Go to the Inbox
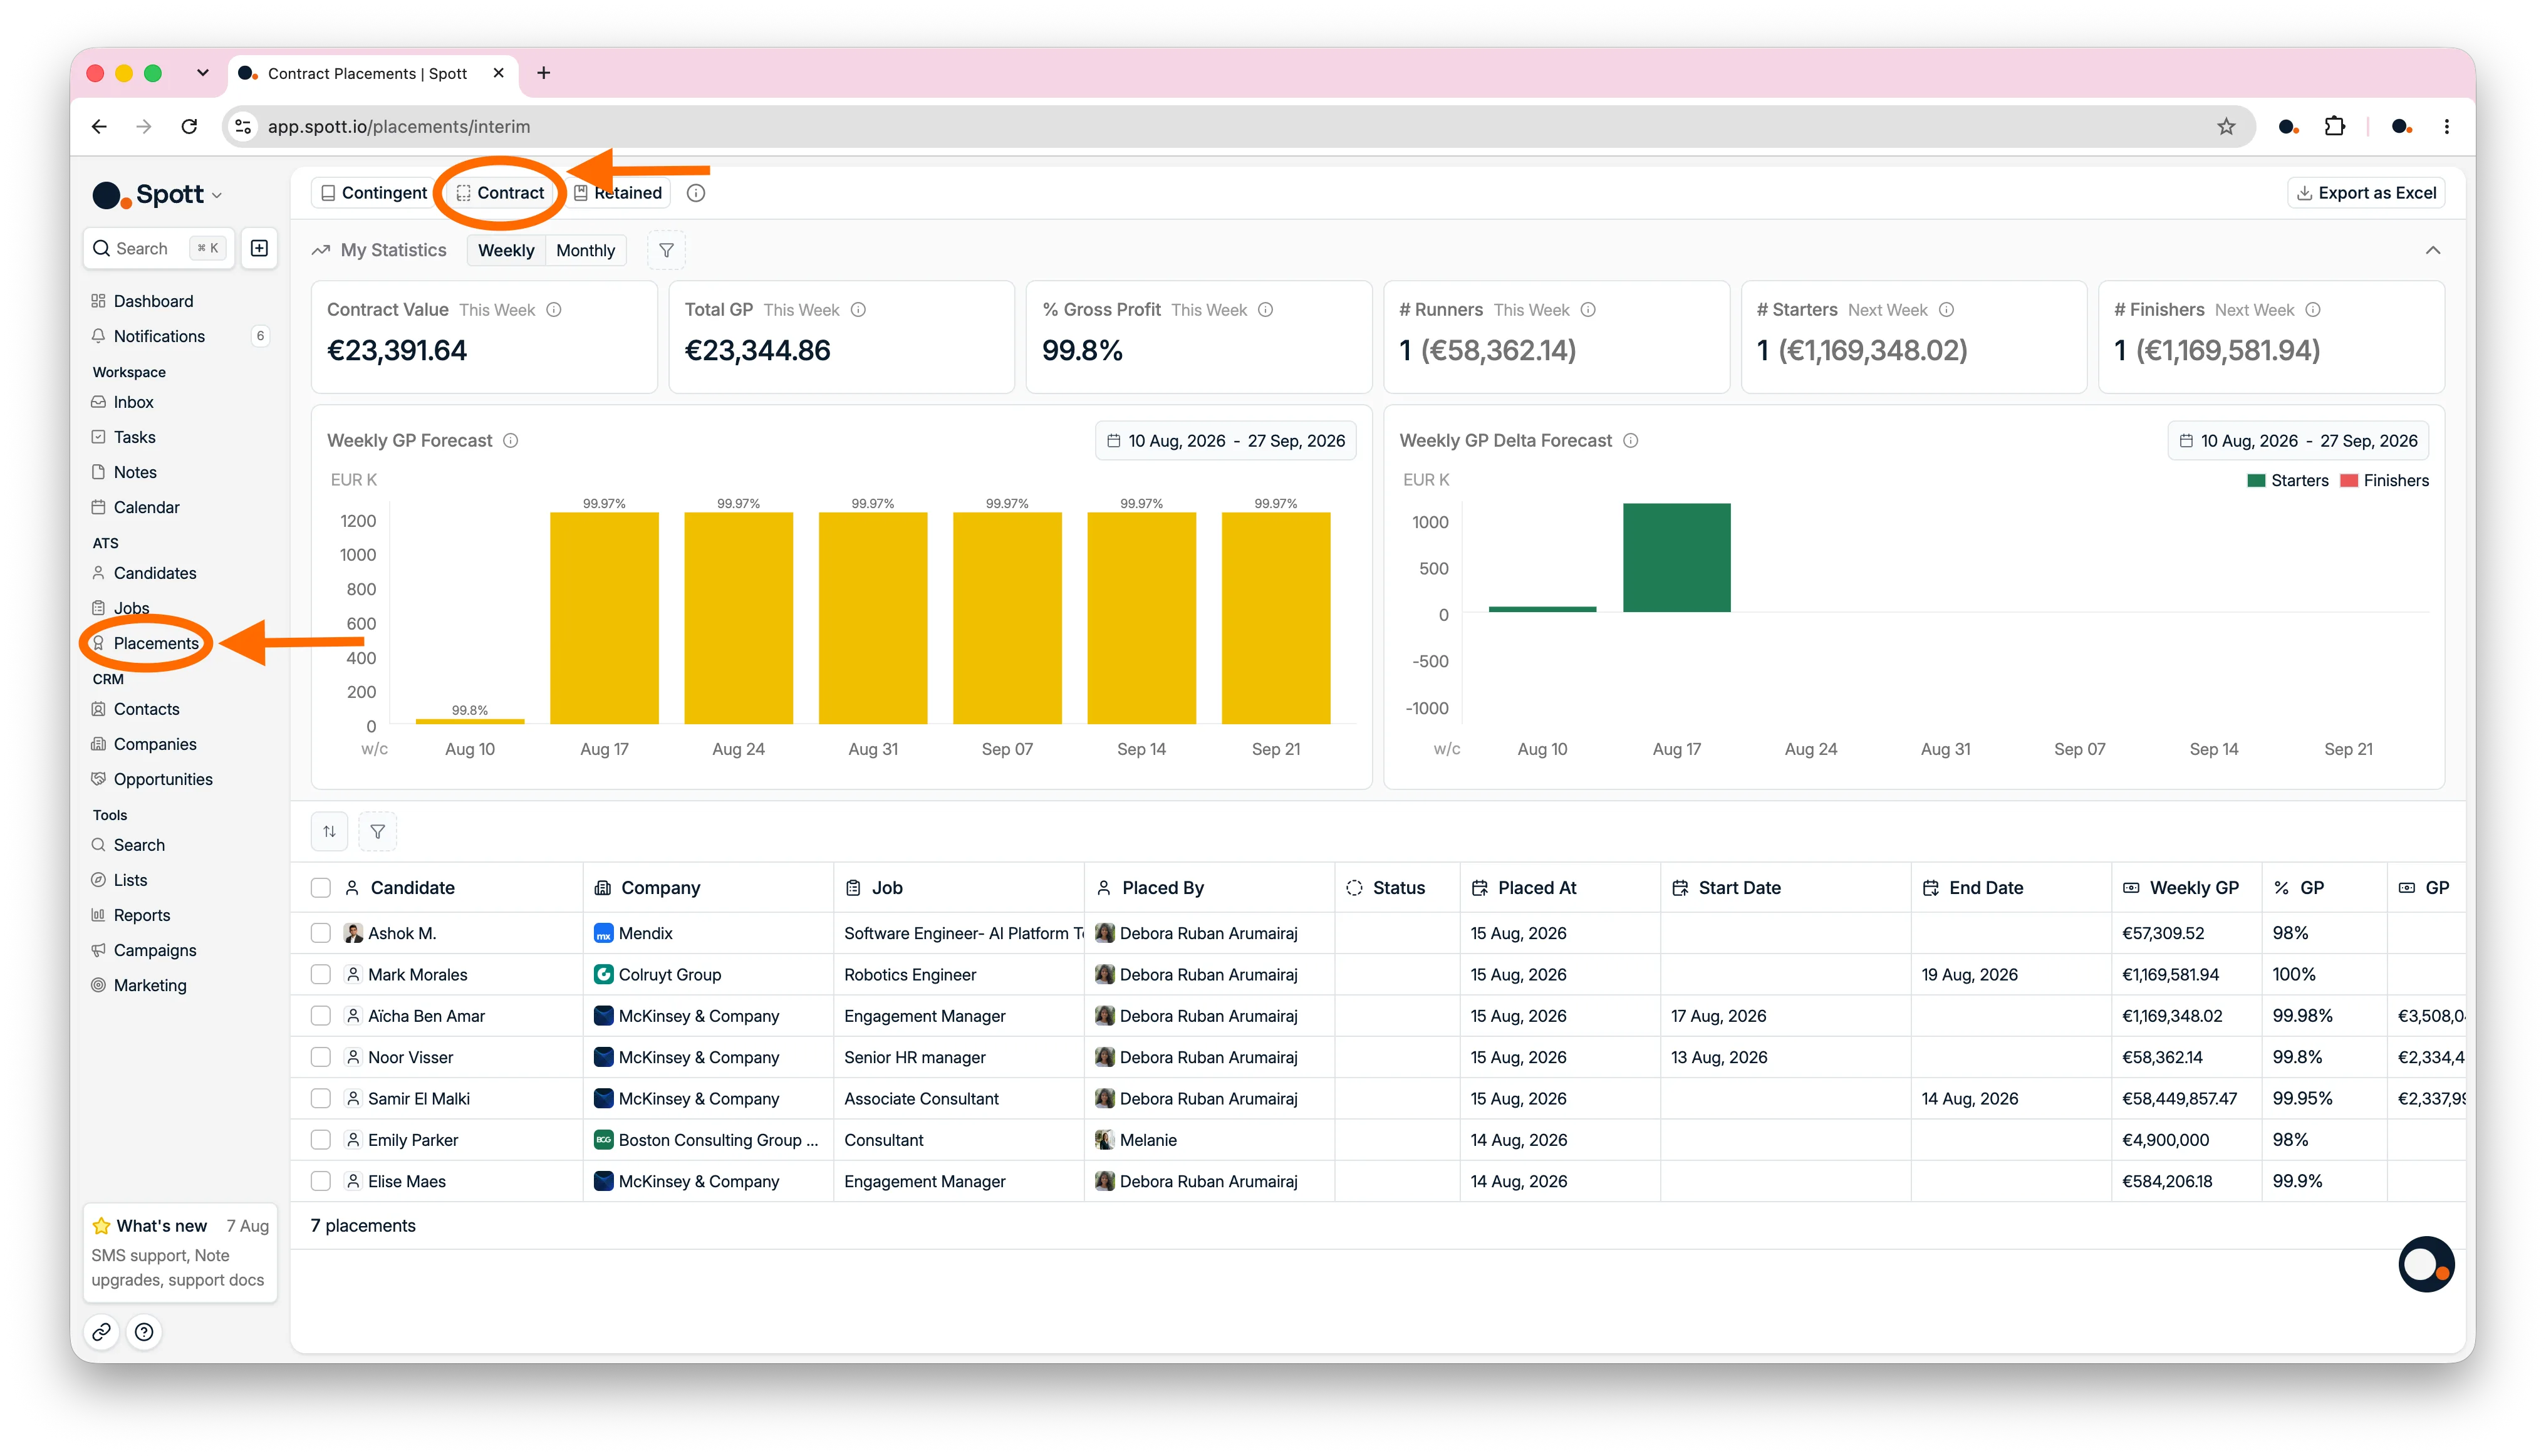 tap(133, 402)
